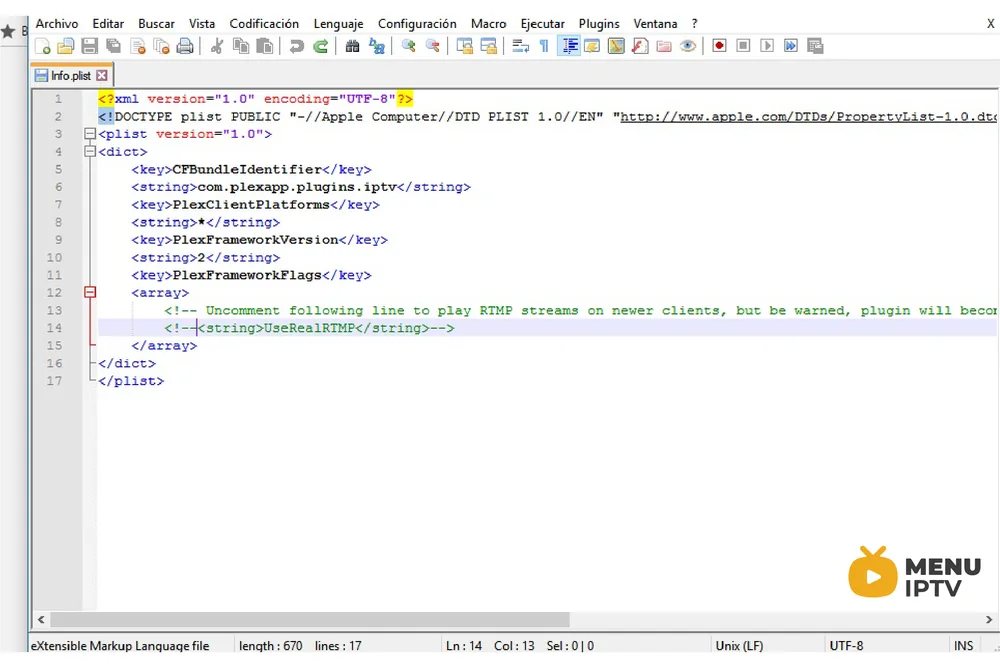Zoom out using the magnifier icon
Image resolution: width=1000 pixels, height=668 pixels.
click(432, 46)
